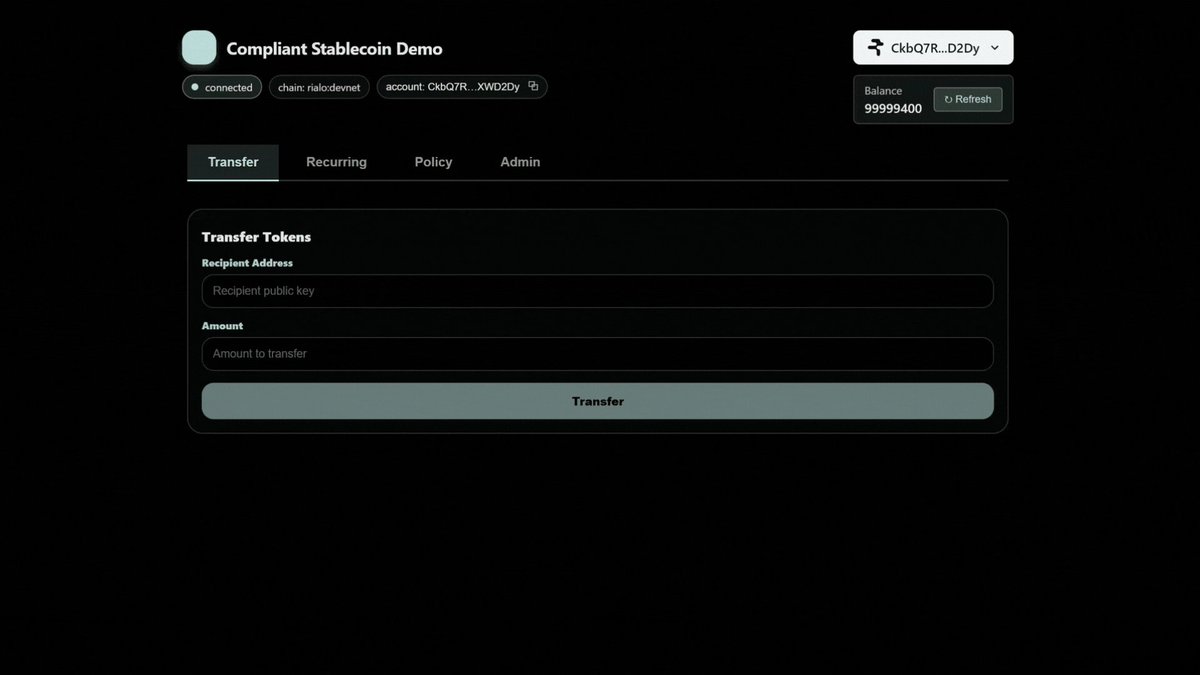Copy the account address with copy icon

[533, 86]
